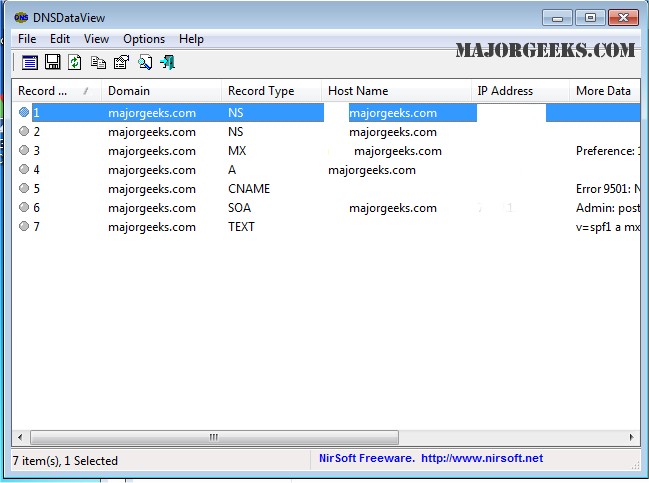Click the '7 item(s), 1 Selected' status text

pyautogui.click(x=65, y=461)
